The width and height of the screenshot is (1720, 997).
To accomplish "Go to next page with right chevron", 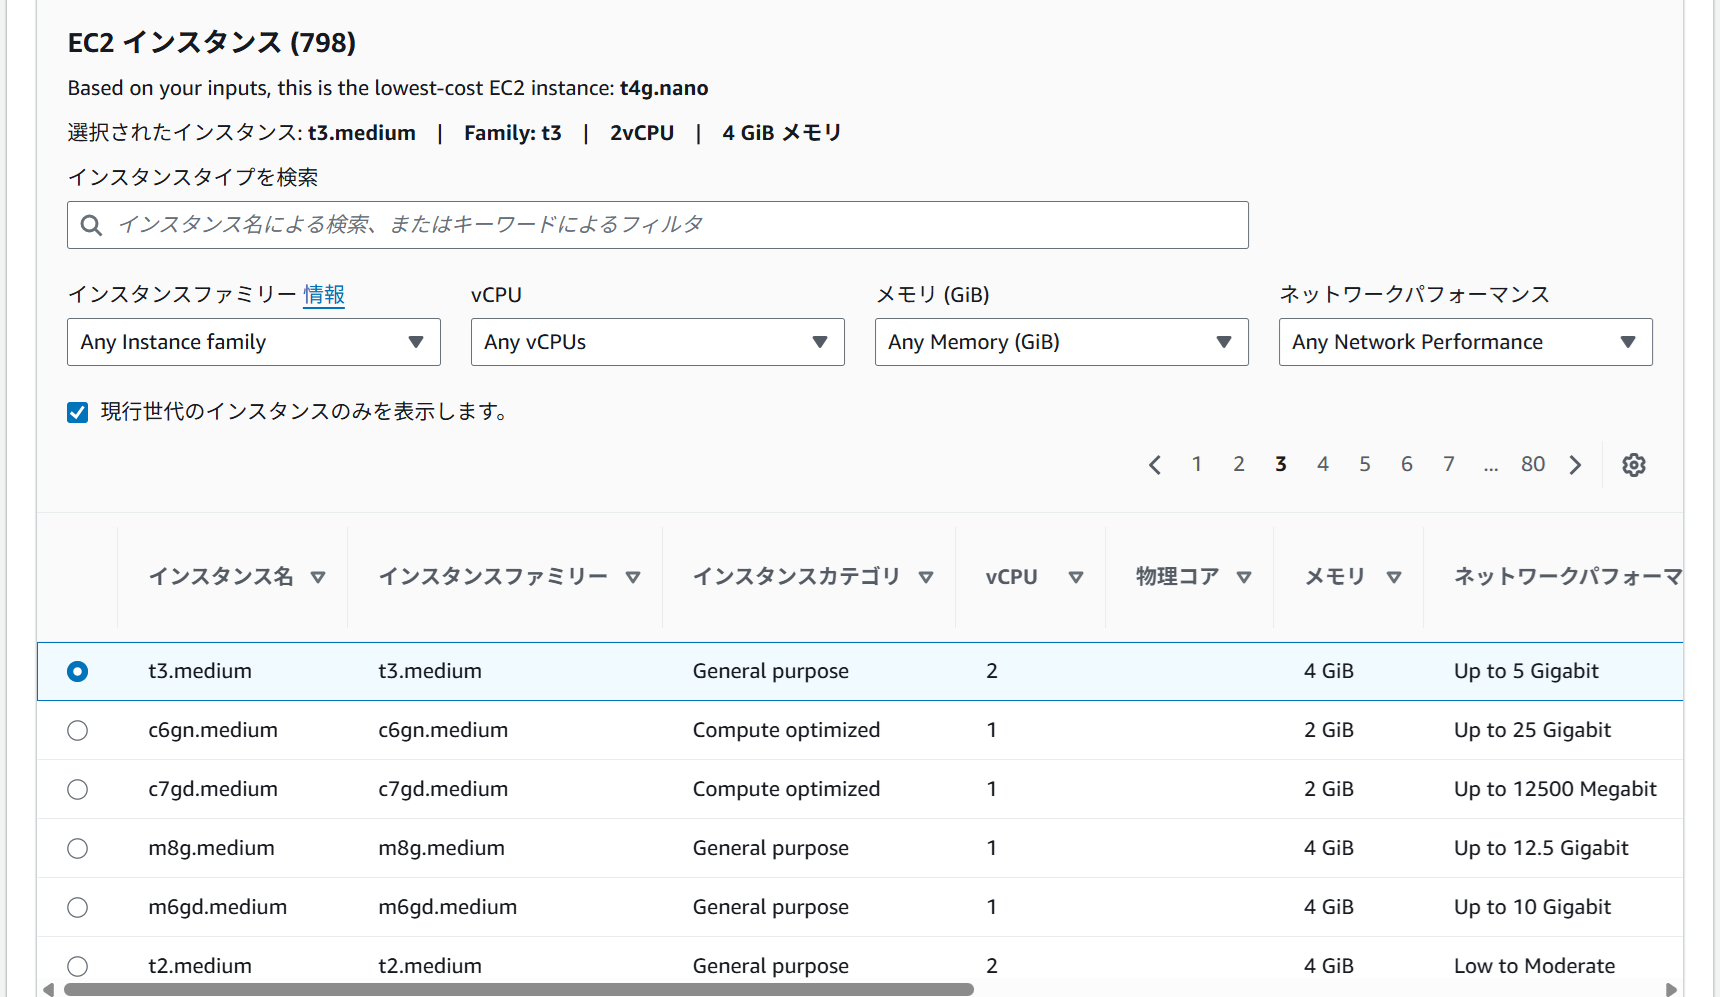I will (1576, 465).
